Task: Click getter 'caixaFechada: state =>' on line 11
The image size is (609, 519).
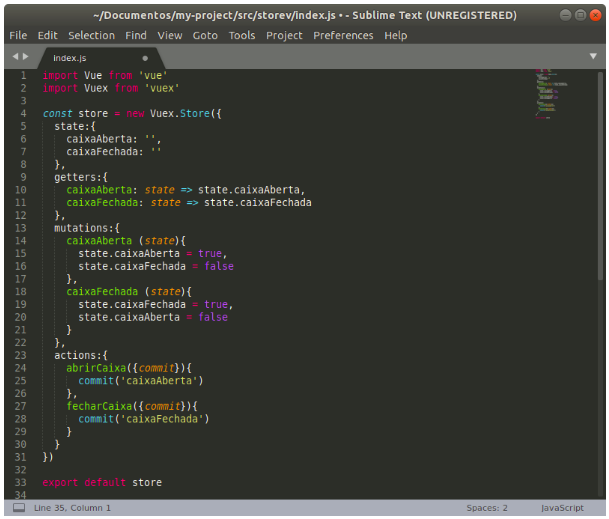Action: point(132,203)
